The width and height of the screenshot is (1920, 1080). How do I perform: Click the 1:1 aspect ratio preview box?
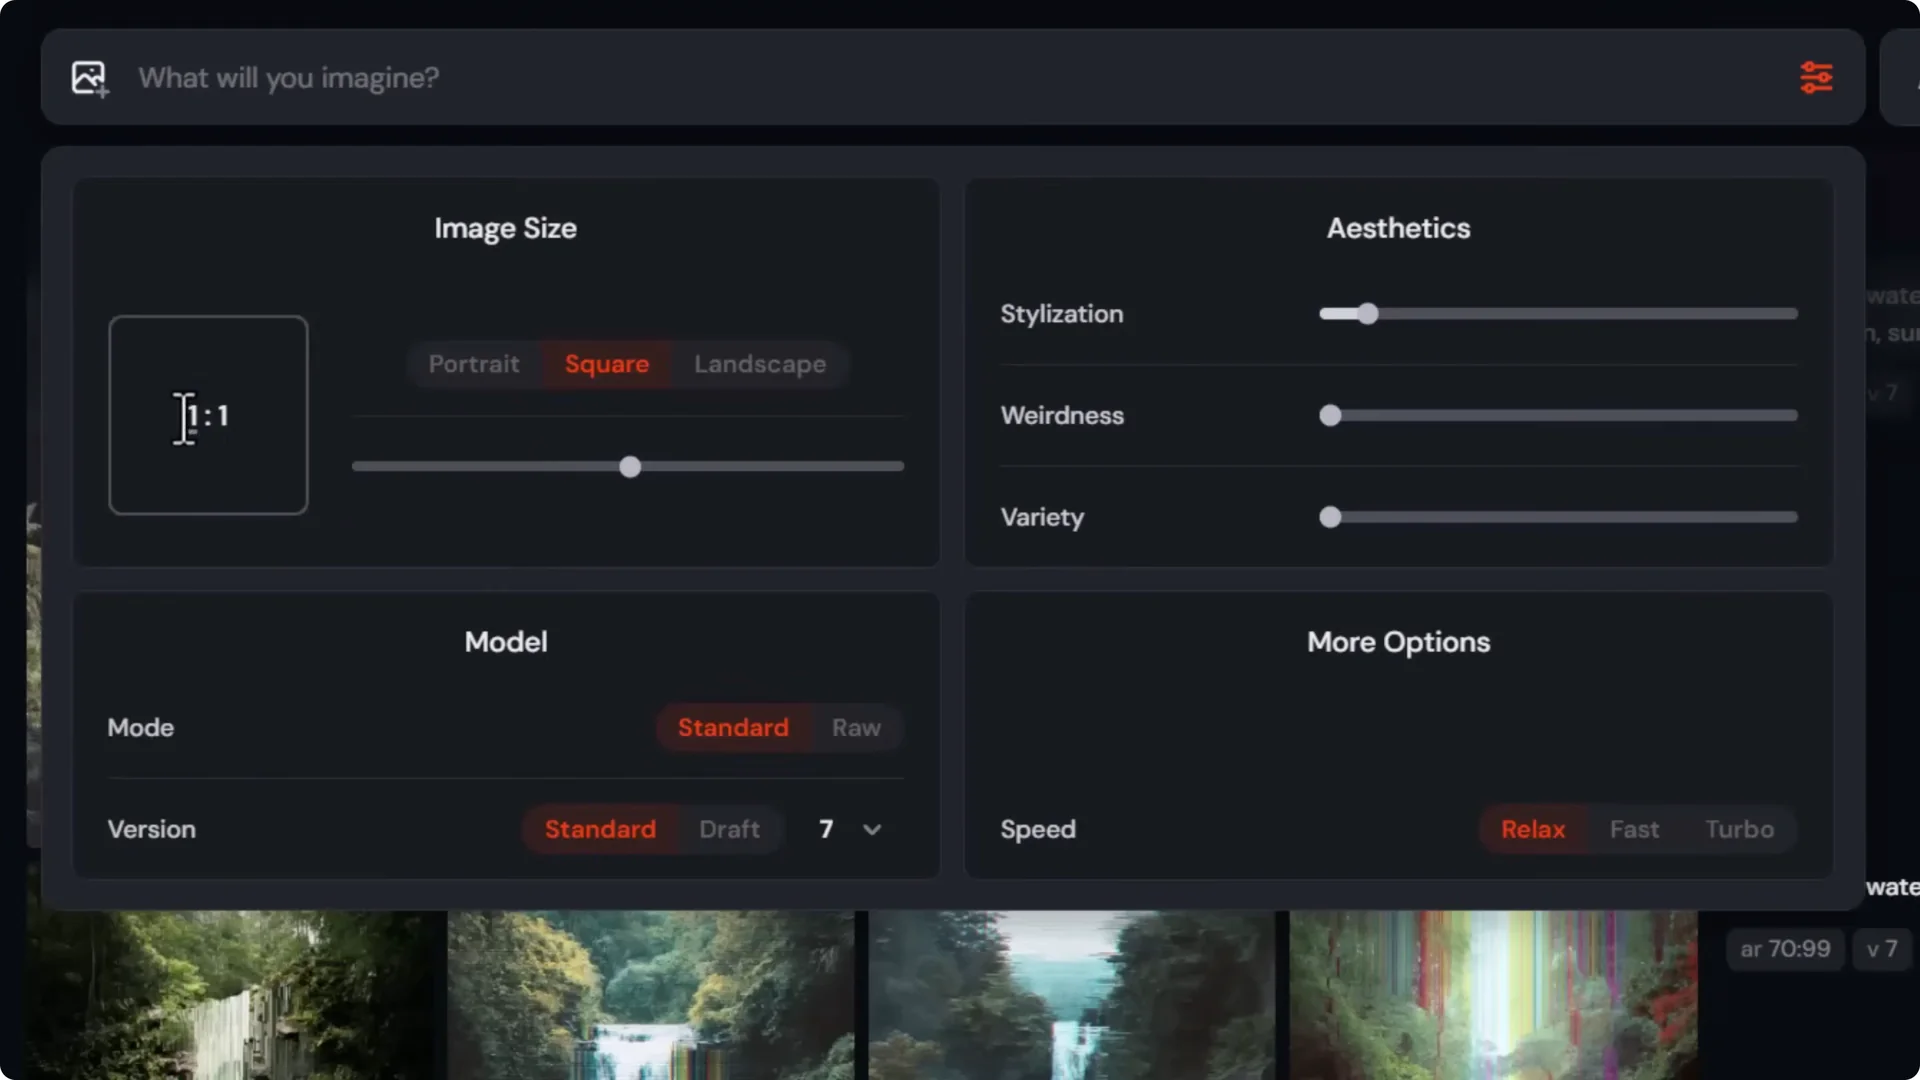tap(208, 415)
